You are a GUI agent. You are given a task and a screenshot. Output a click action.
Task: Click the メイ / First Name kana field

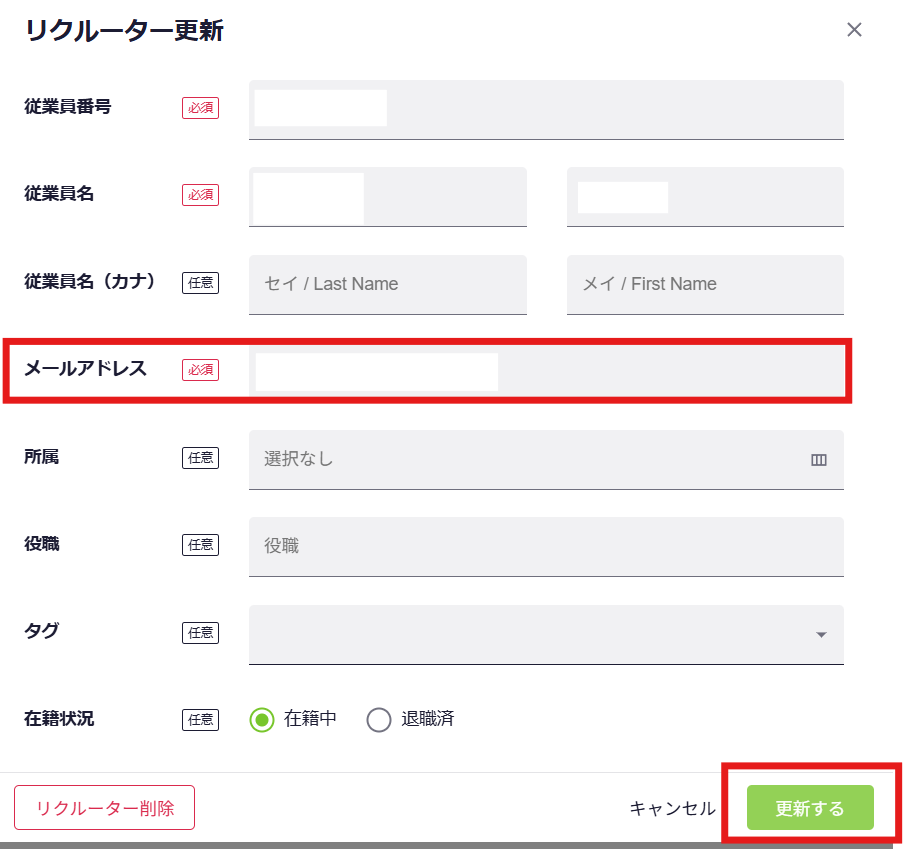tap(705, 284)
